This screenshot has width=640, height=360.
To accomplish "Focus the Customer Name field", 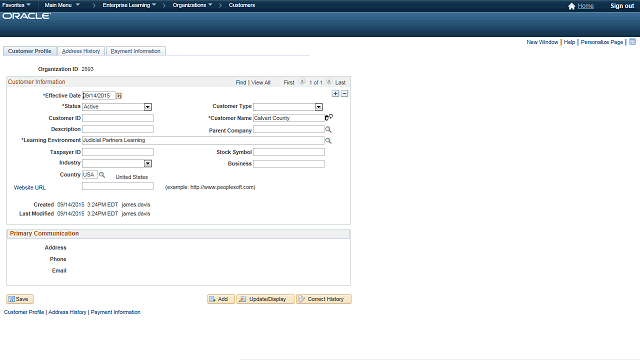I will click(x=289, y=118).
